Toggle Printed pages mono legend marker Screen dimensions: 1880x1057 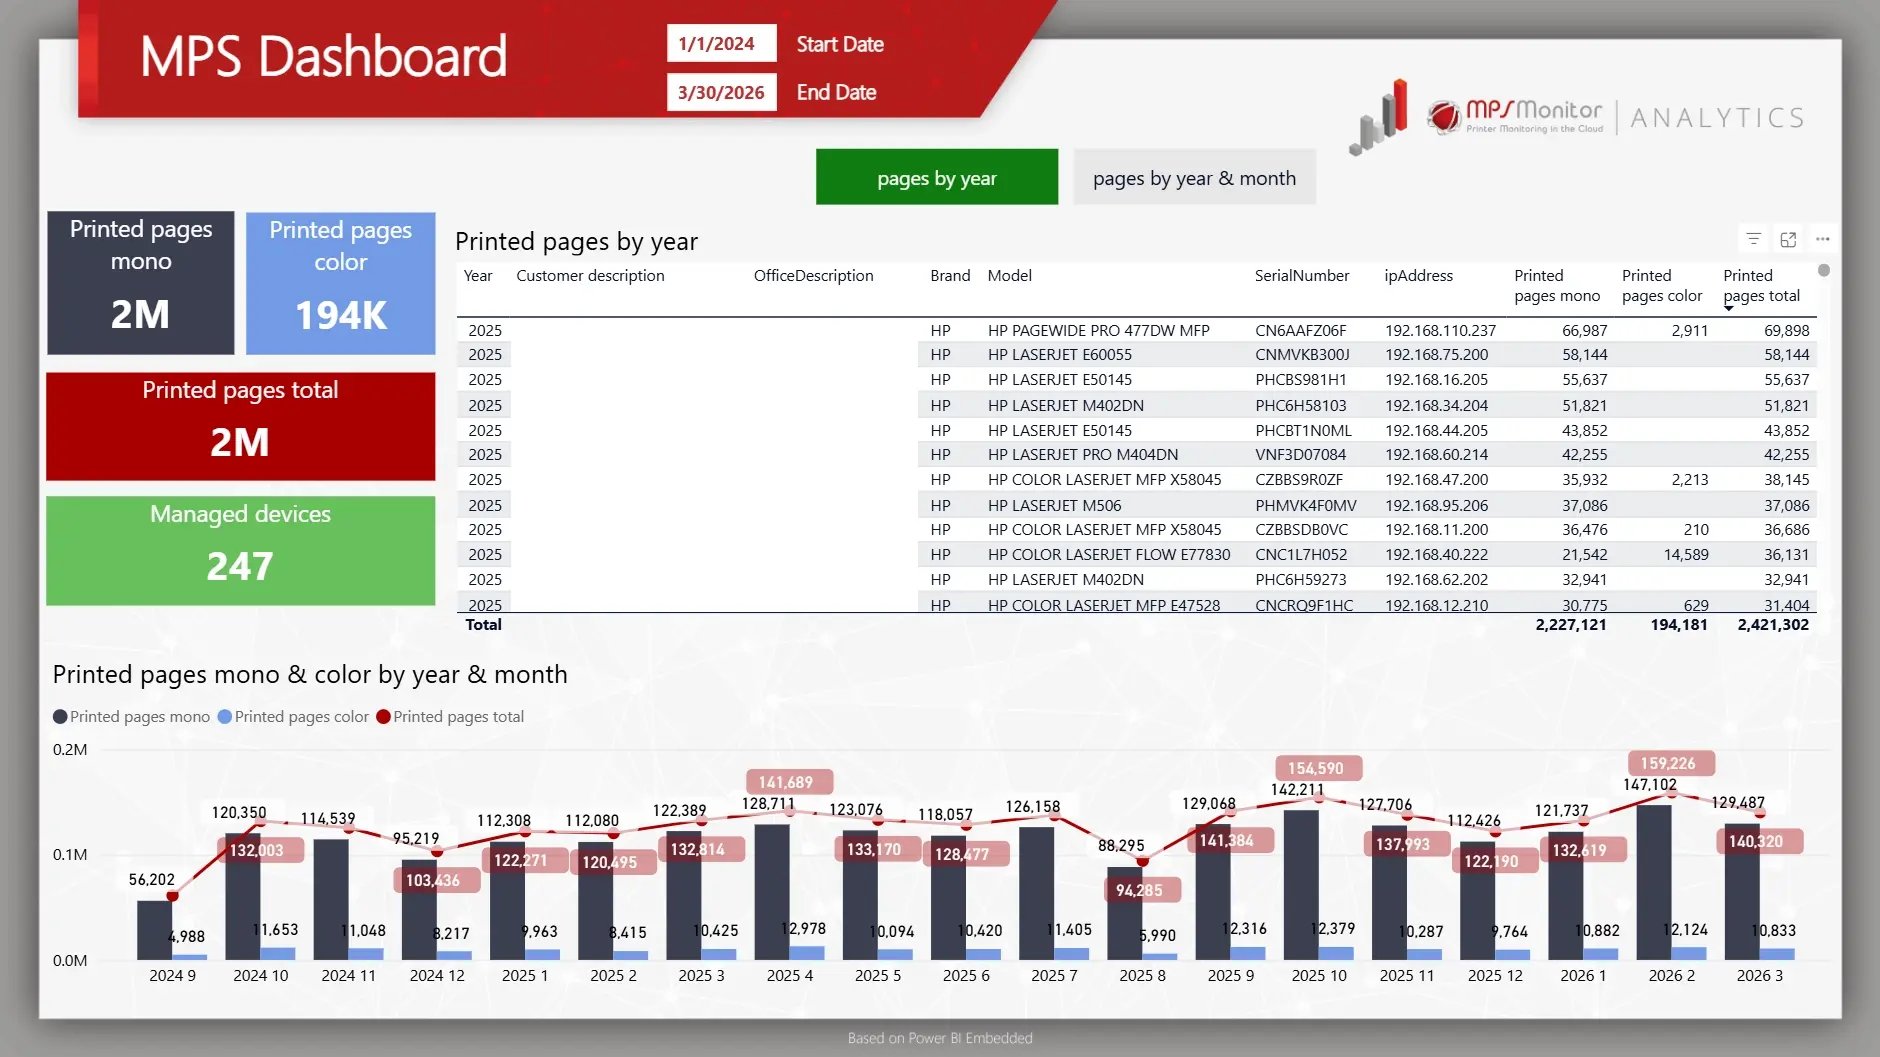pyautogui.click(x=60, y=717)
